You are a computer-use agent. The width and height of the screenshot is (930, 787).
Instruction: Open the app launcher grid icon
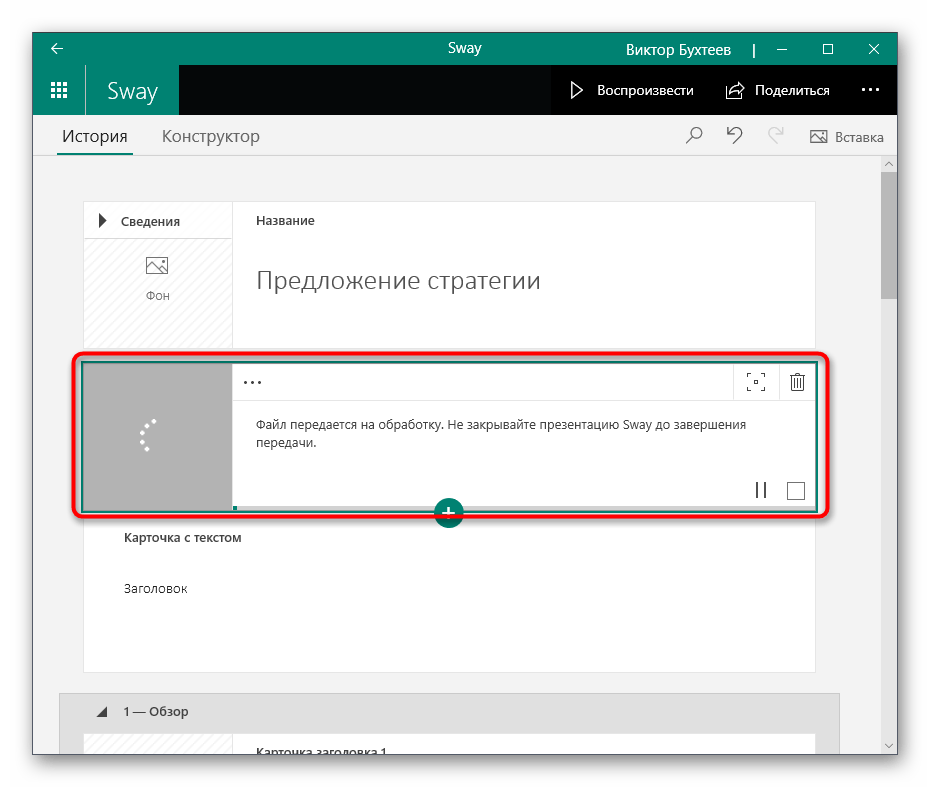(x=59, y=90)
